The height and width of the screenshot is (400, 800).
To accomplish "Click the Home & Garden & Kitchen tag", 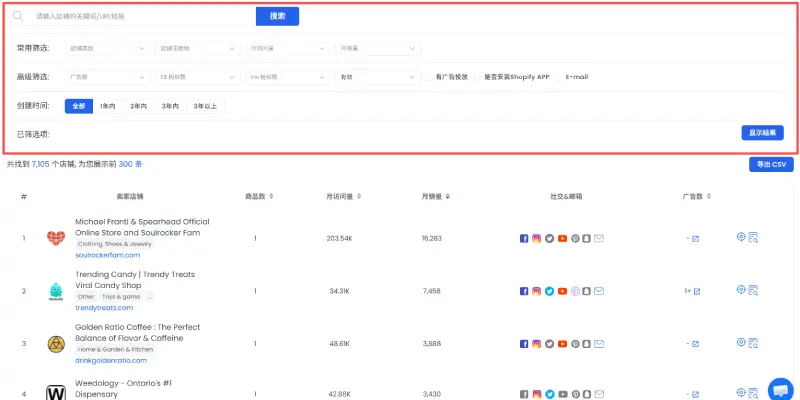I will 115,349.
